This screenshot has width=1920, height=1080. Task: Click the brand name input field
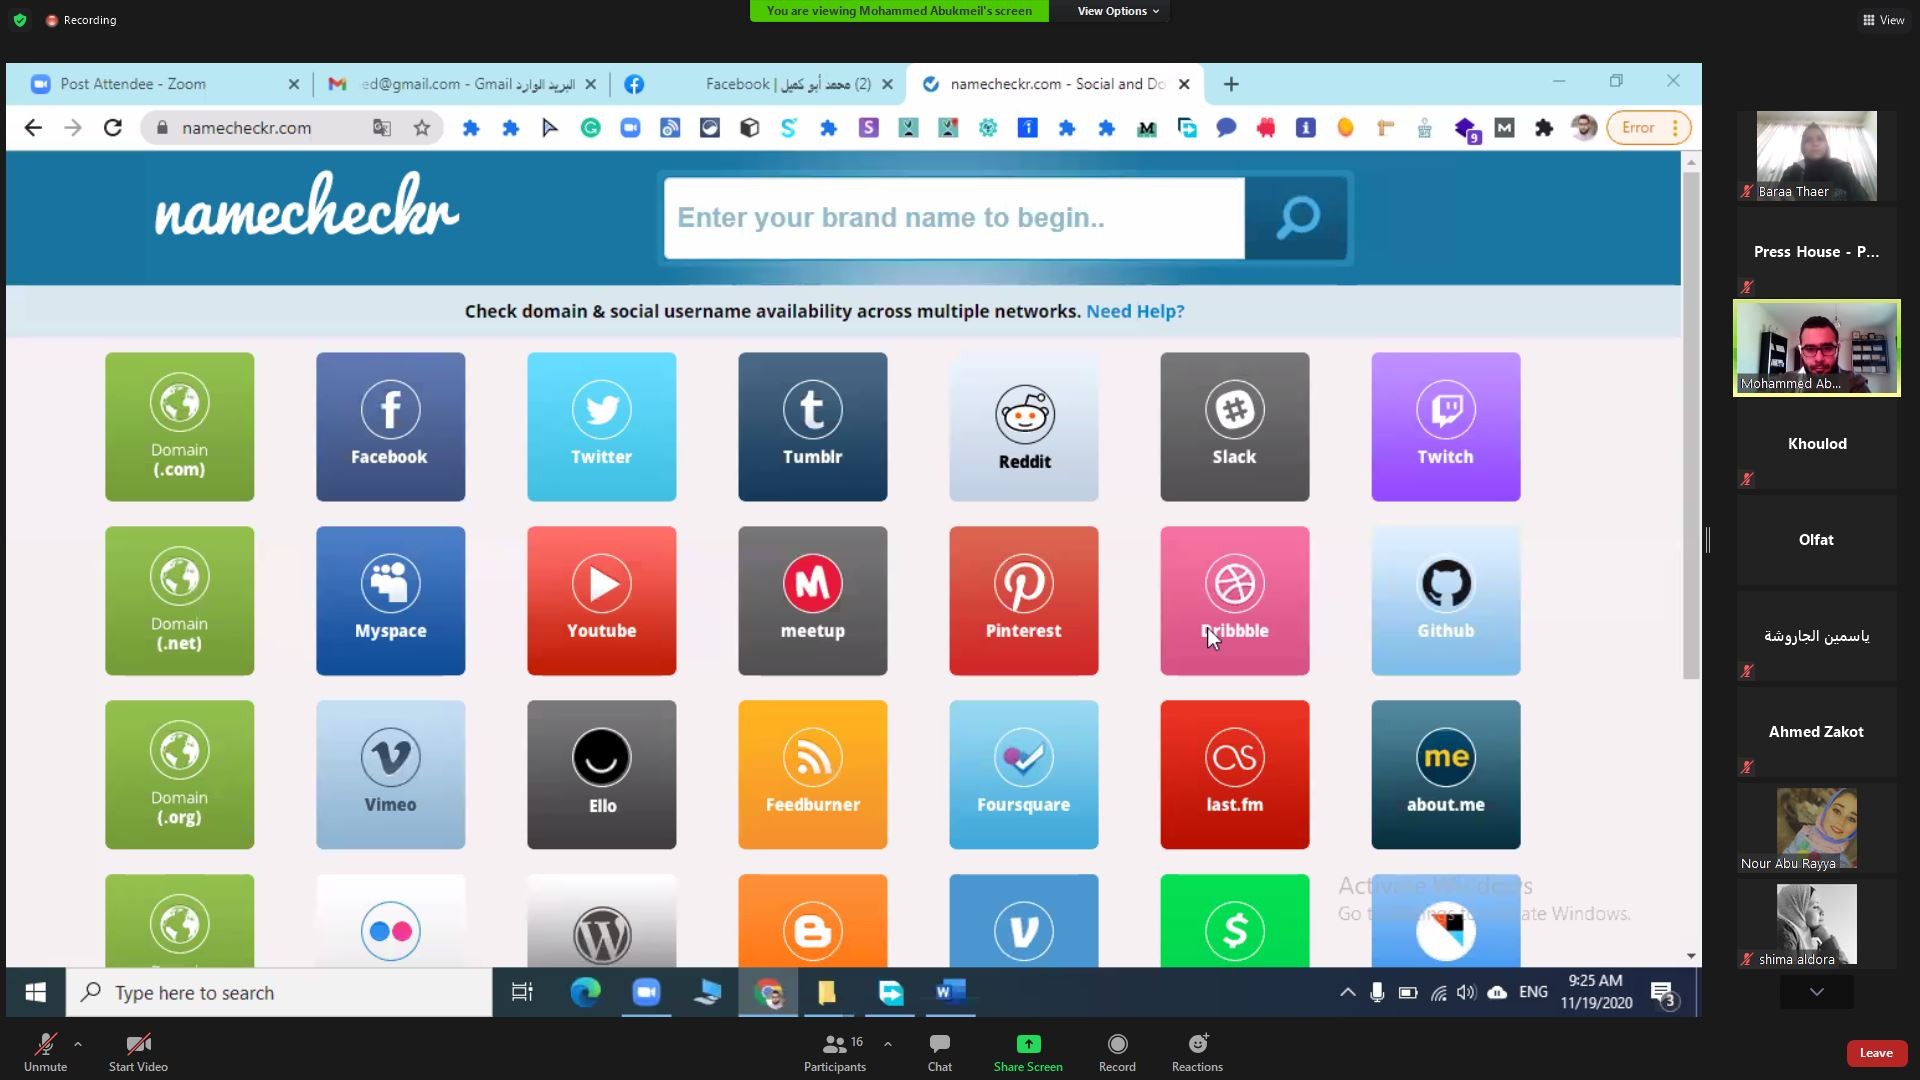[x=954, y=218]
